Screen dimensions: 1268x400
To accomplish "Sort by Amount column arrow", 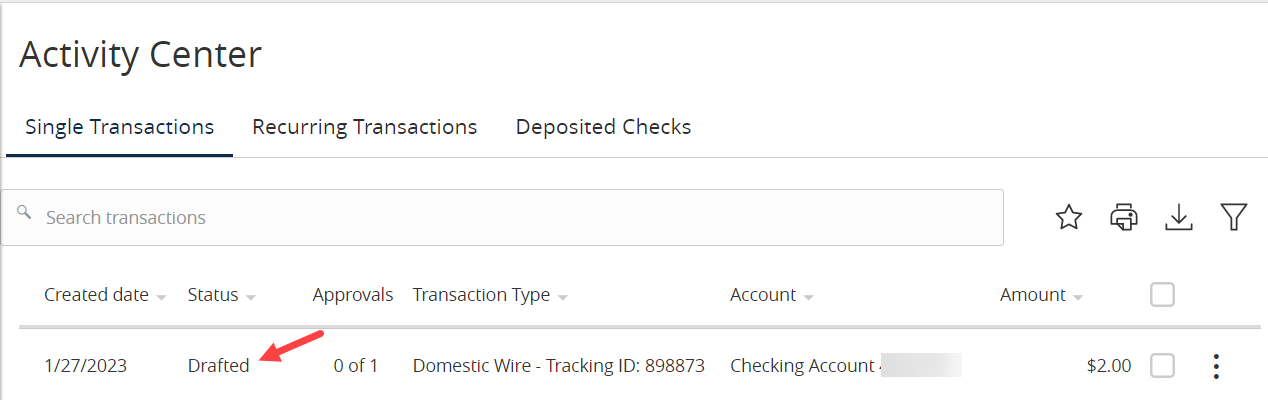I will 1078,297.
